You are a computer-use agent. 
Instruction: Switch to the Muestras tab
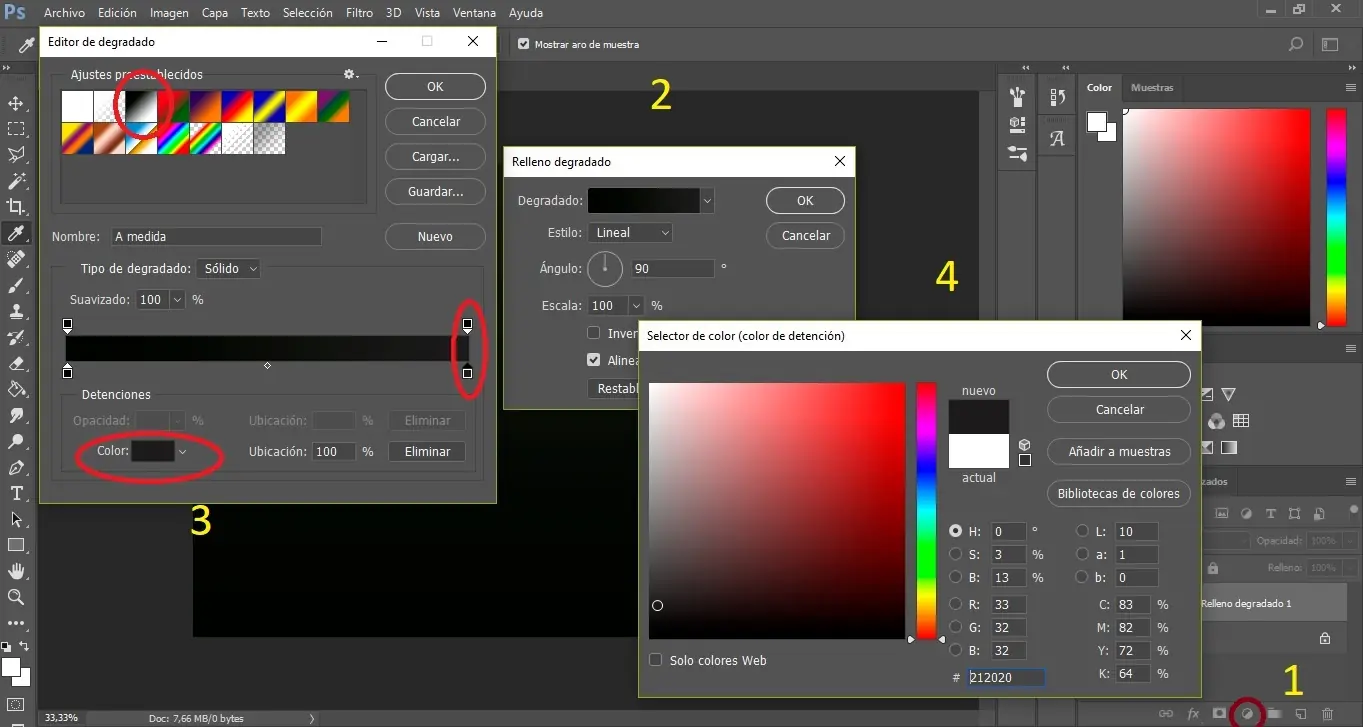pyautogui.click(x=1152, y=88)
